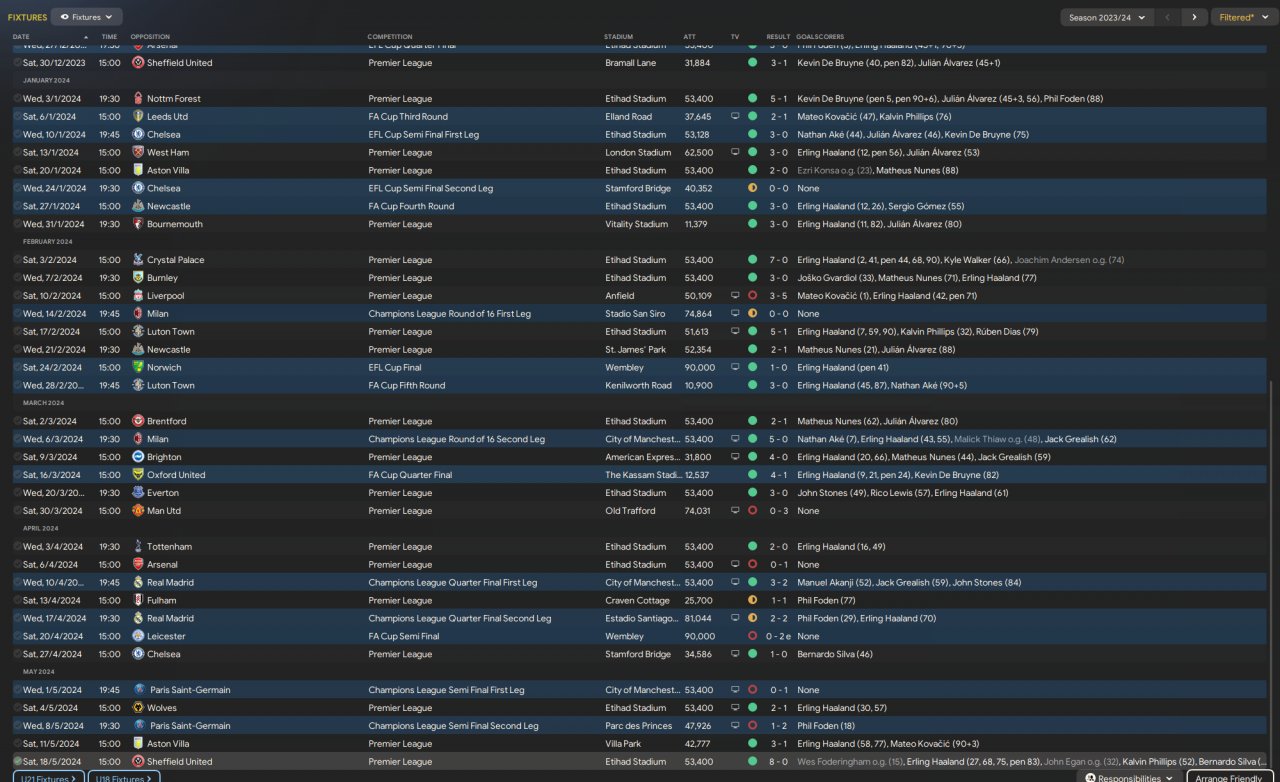Click the red loss indicator in the Leicester row

752,636
